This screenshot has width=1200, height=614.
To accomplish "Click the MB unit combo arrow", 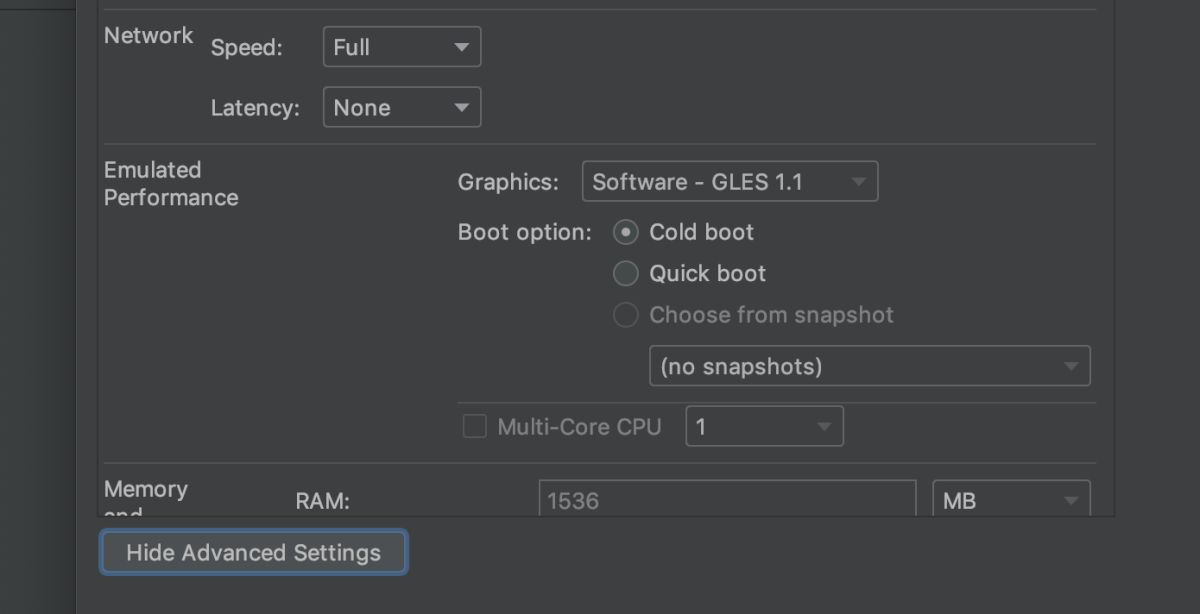I will coord(1070,500).
